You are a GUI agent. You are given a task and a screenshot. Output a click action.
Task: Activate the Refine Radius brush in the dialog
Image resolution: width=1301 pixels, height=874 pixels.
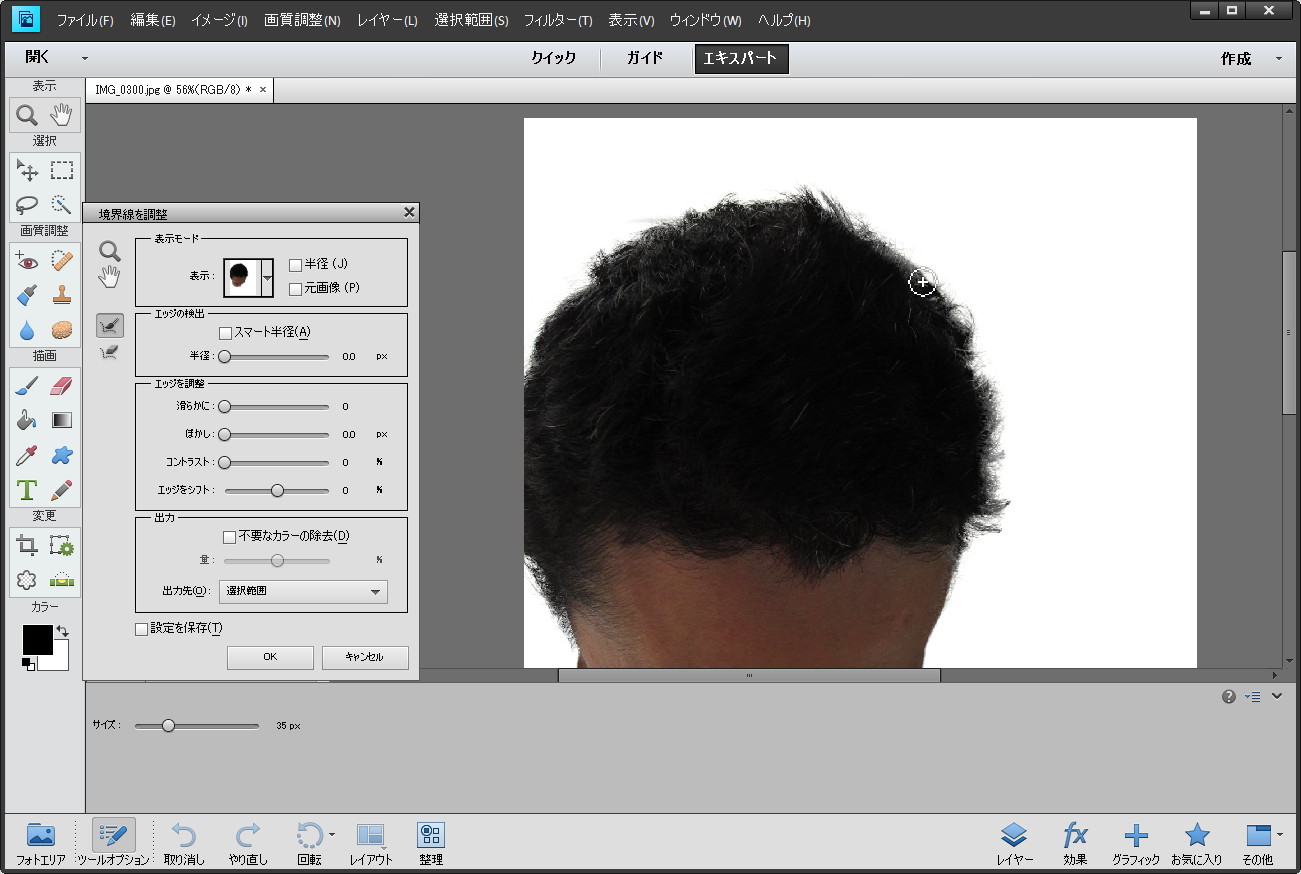(110, 324)
